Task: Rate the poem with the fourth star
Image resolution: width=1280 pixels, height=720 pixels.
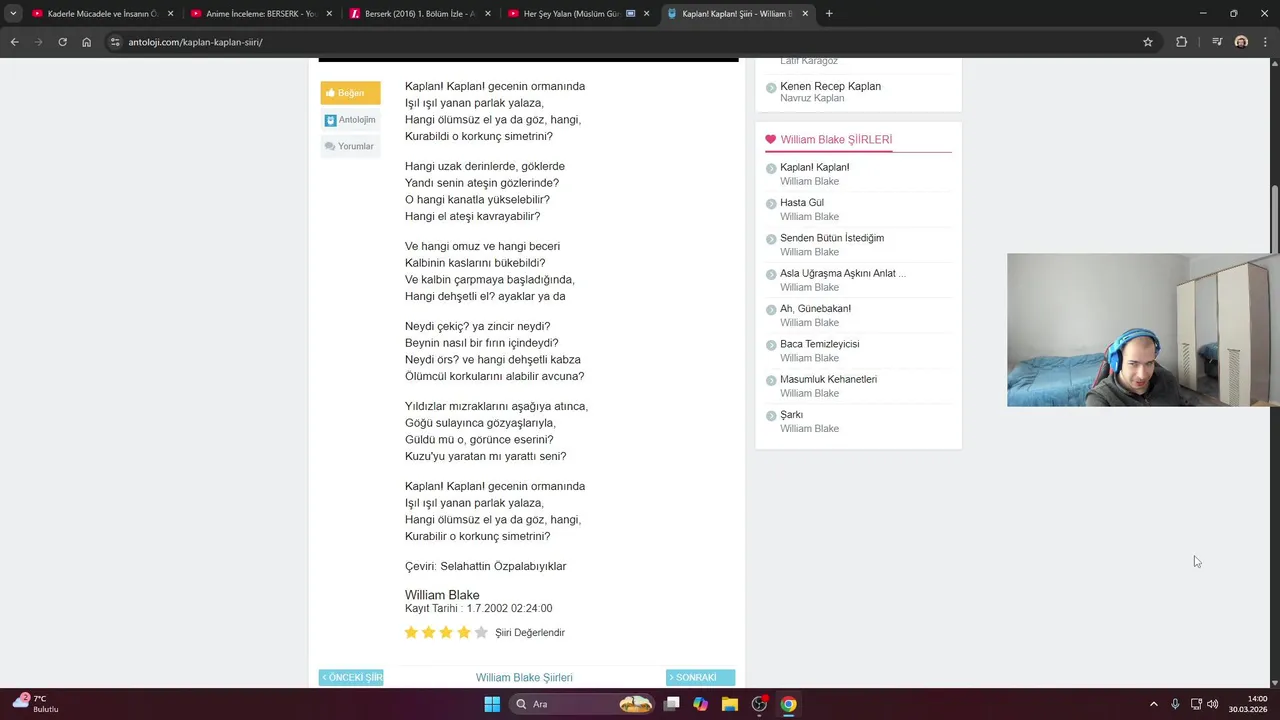Action: tap(464, 633)
